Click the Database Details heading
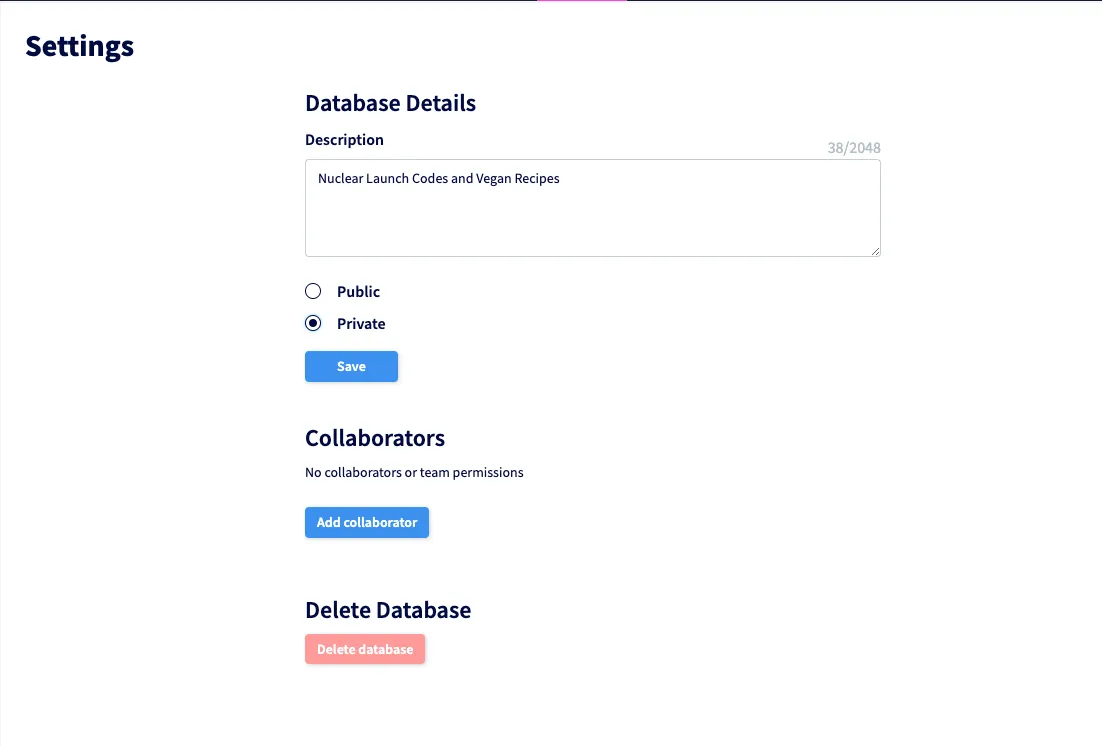This screenshot has height=746, width=1102. (390, 103)
